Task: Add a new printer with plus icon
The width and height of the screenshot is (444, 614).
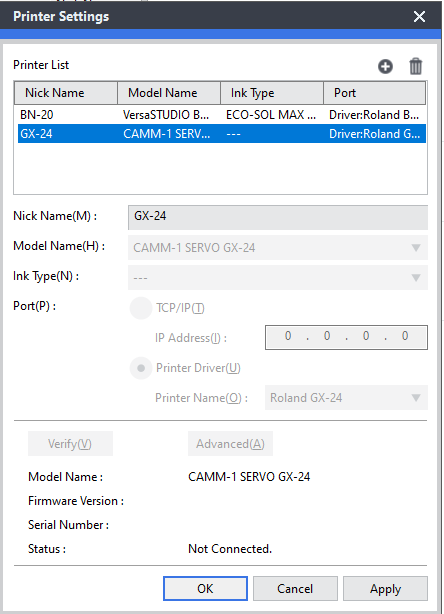Action: (385, 66)
